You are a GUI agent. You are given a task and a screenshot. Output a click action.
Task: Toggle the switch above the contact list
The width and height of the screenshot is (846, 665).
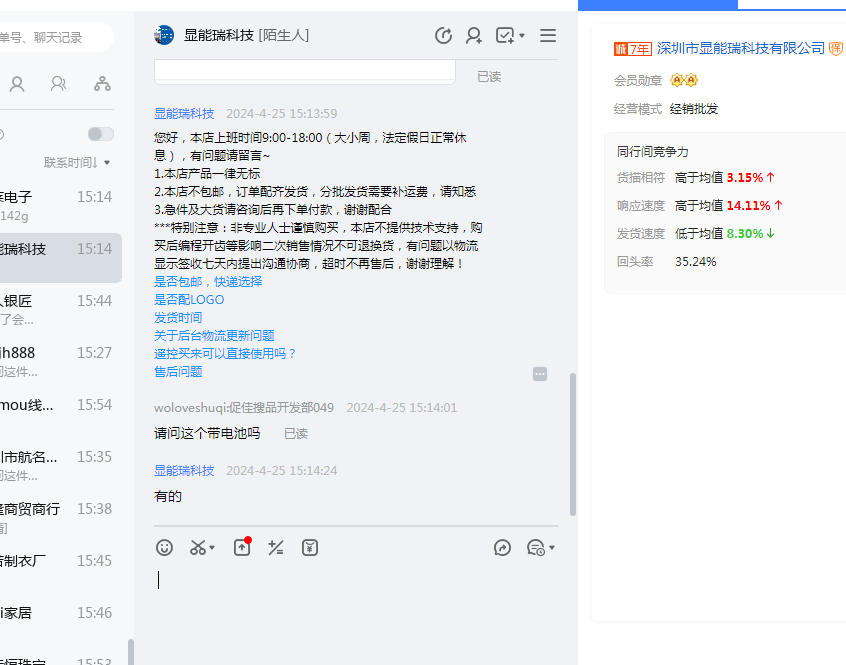(x=100, y=134)
